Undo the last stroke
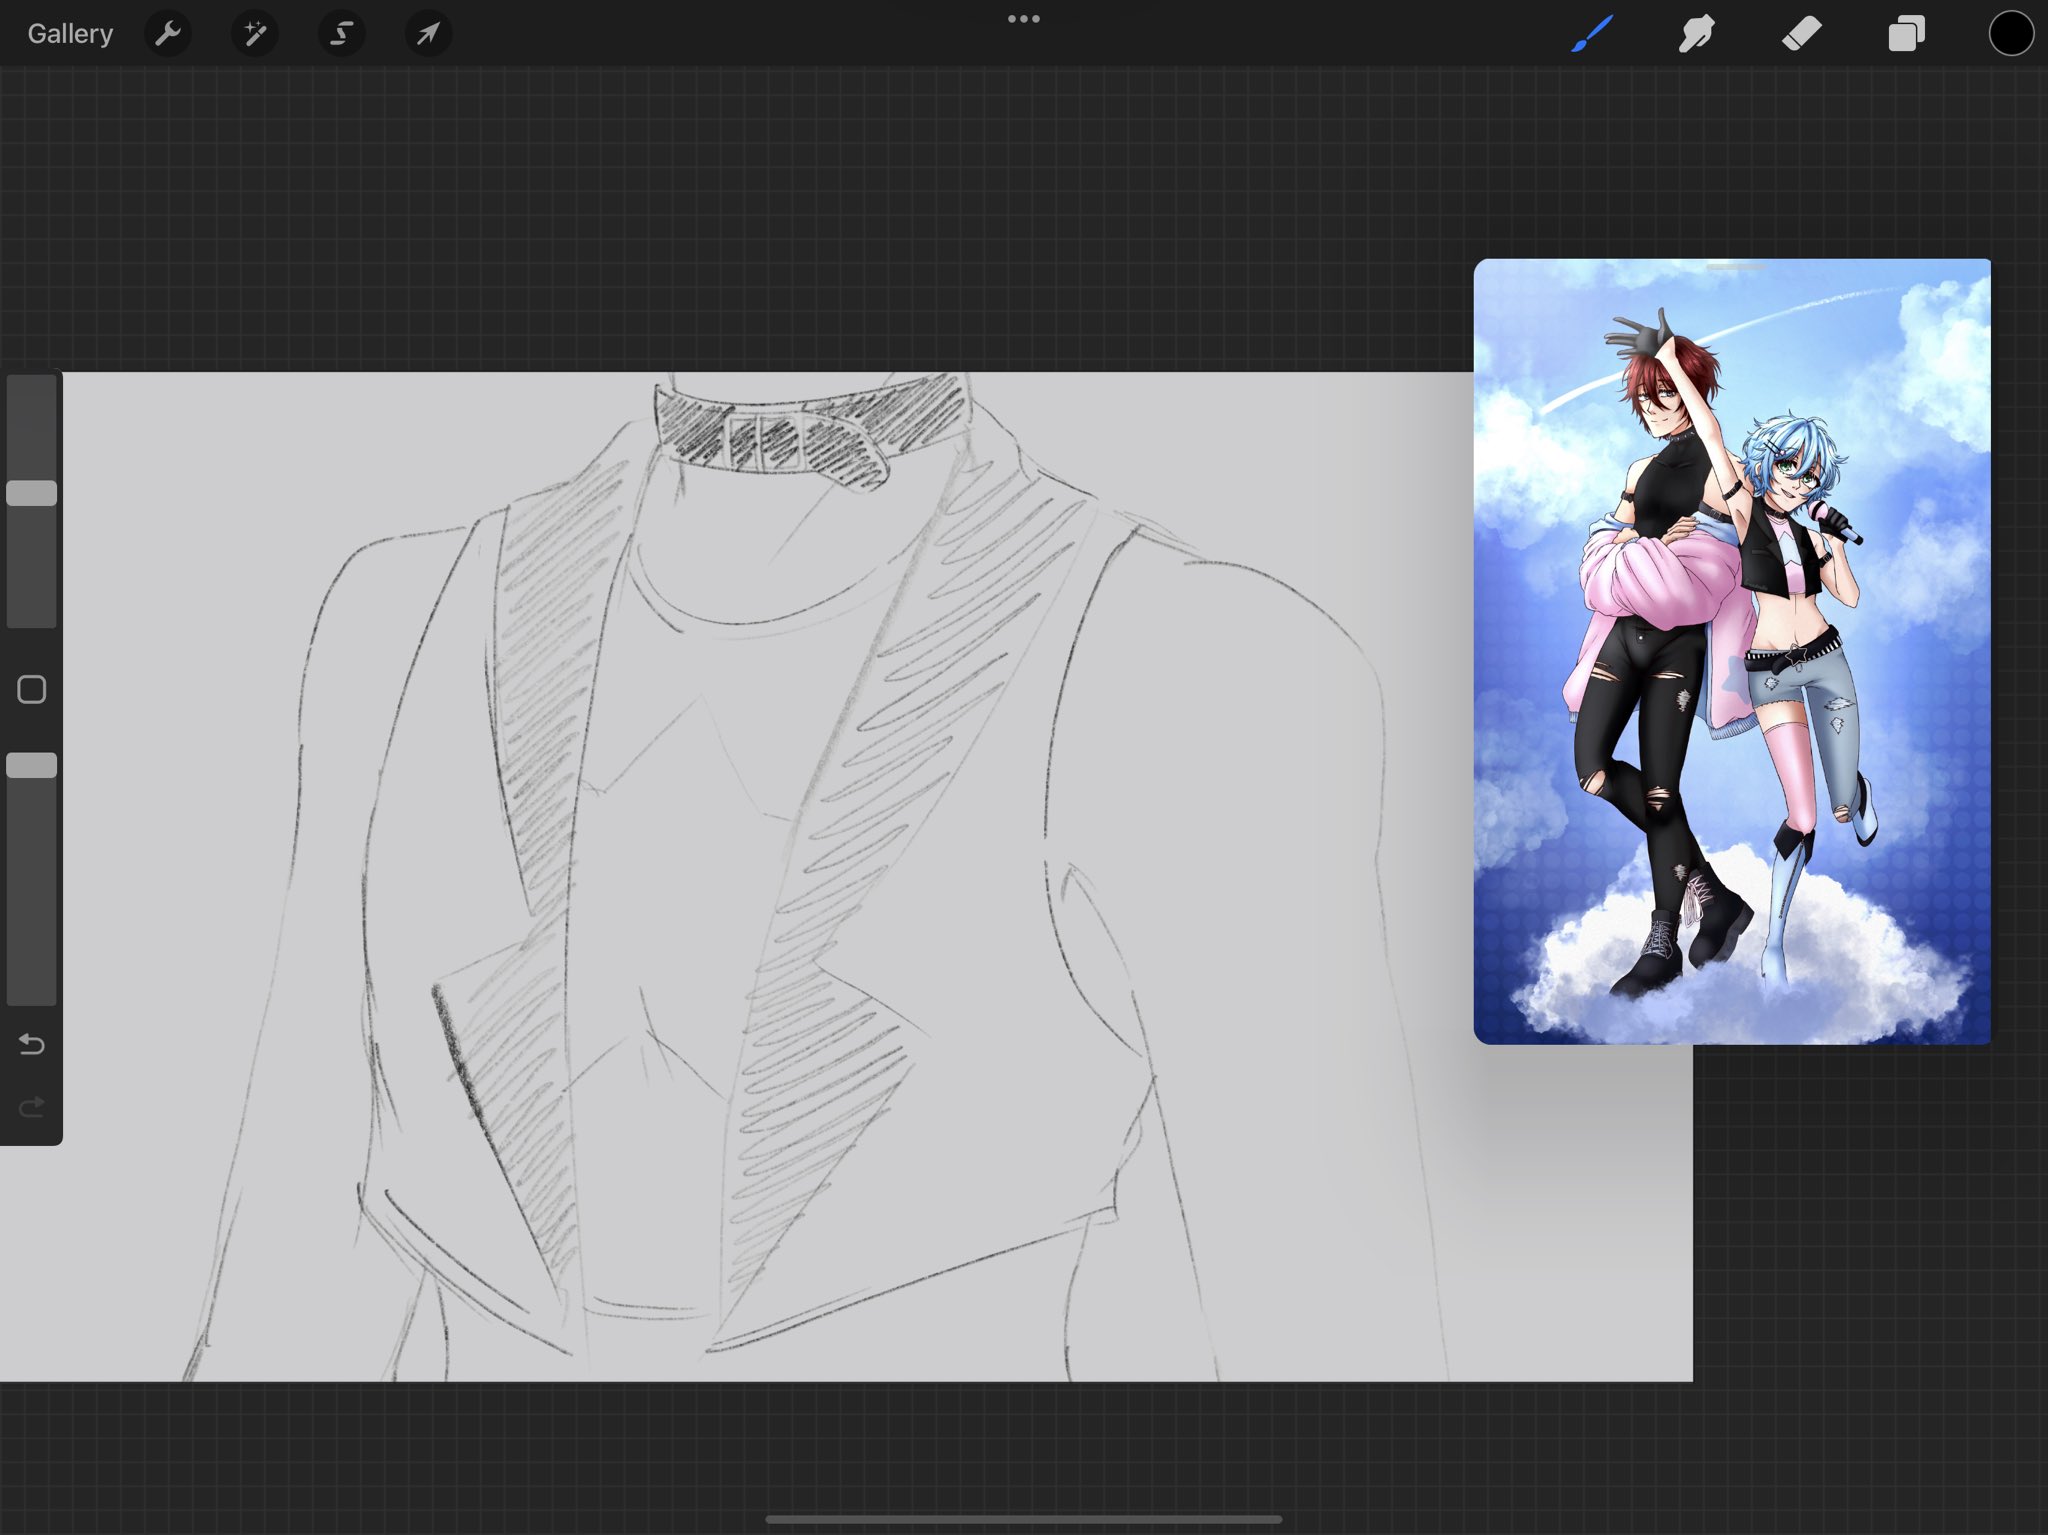Screen dimensions: 2048x1535 click(32, 1045)
